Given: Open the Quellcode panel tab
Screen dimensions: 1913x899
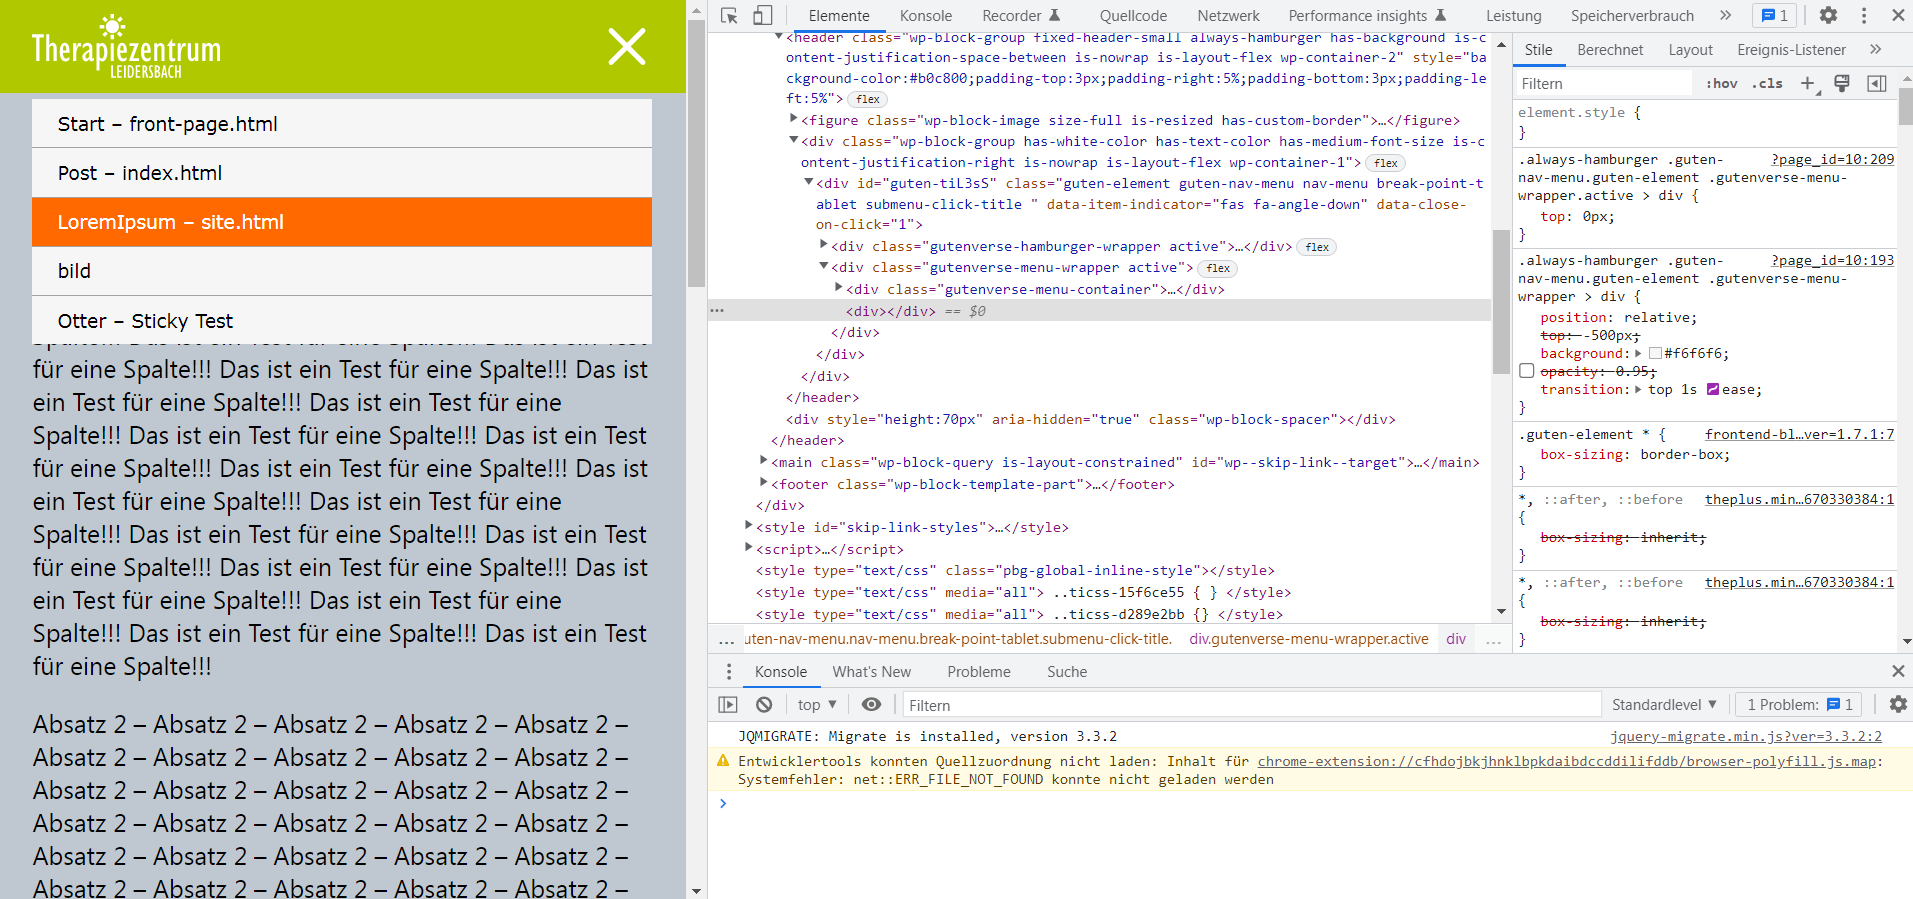Looking at the screenshot, I should [1133, 15].
